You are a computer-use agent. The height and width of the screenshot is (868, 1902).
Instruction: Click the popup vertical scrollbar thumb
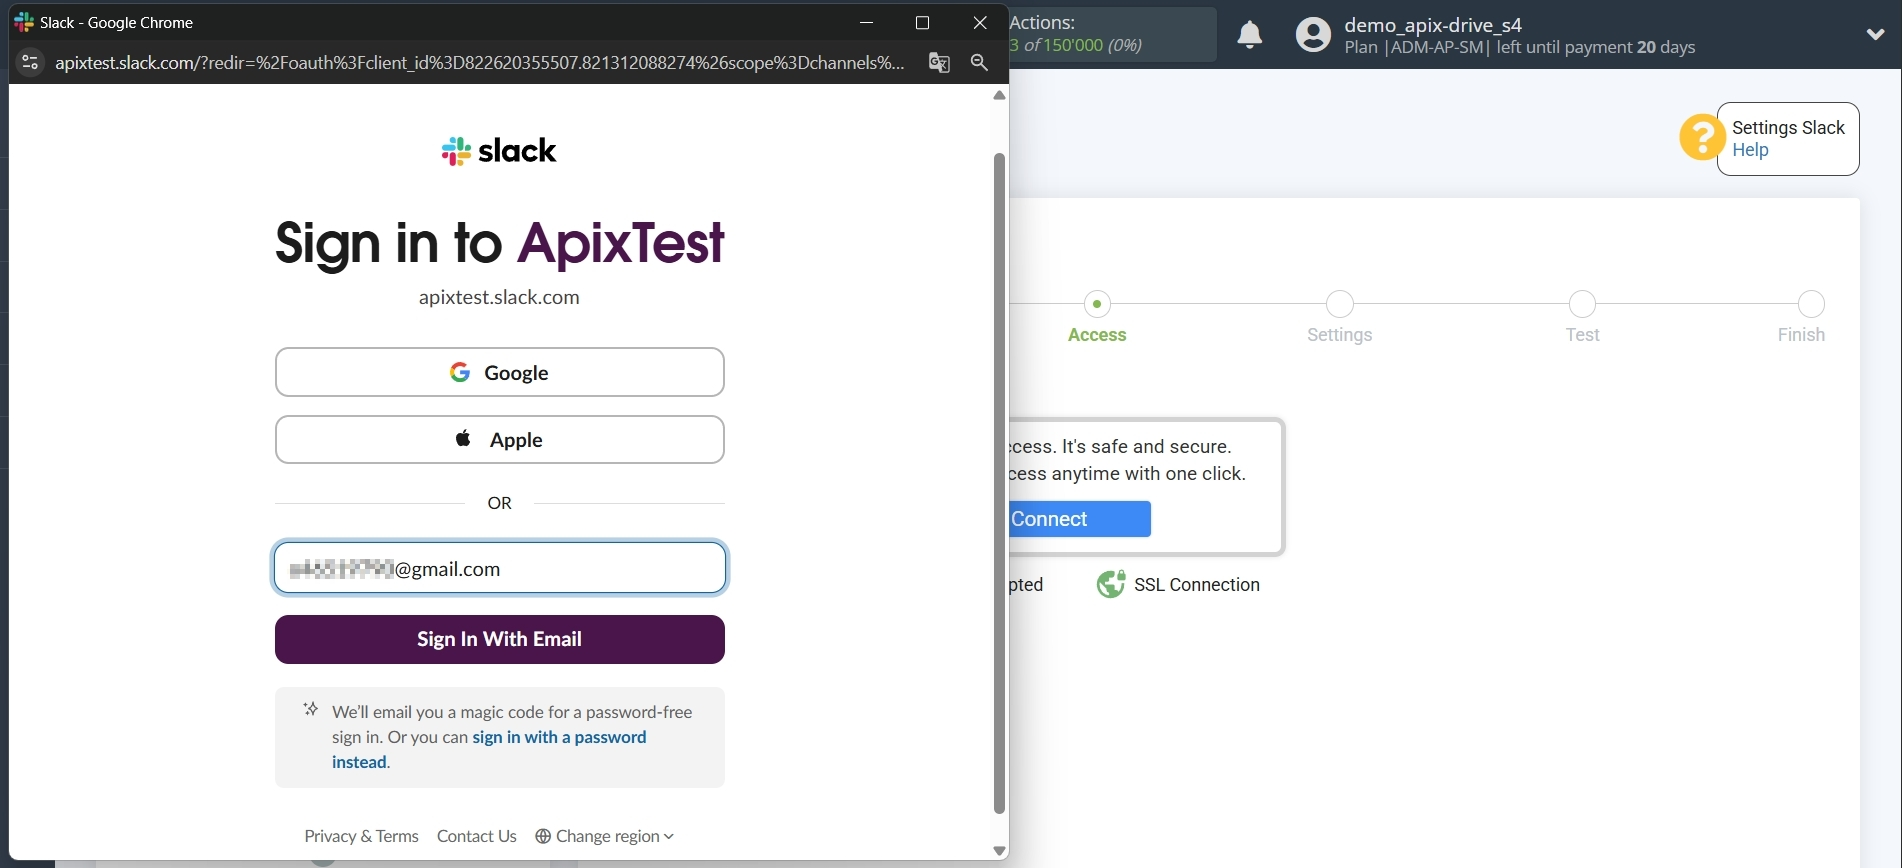click(x=999, y=483)
